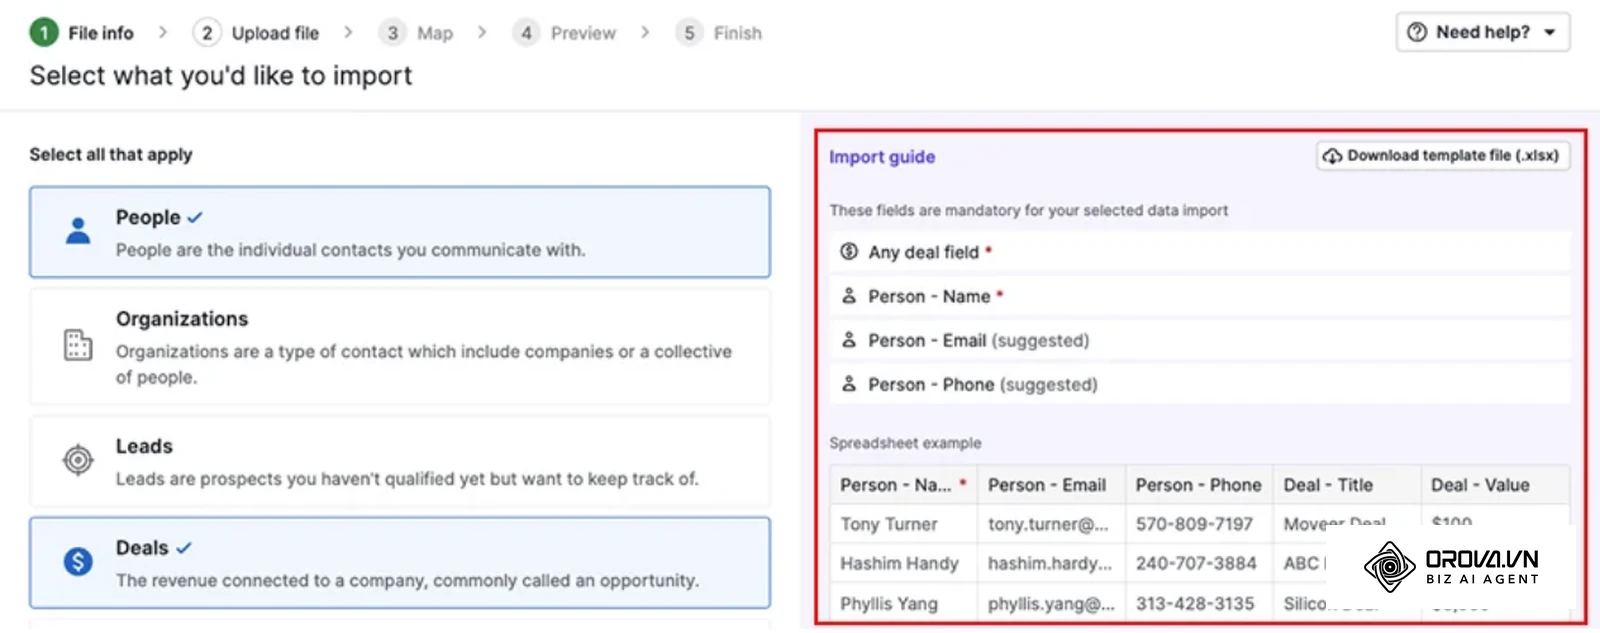Click the green step 1 circle
This screenshot has width=1600, height=633.
coord(44,33)
